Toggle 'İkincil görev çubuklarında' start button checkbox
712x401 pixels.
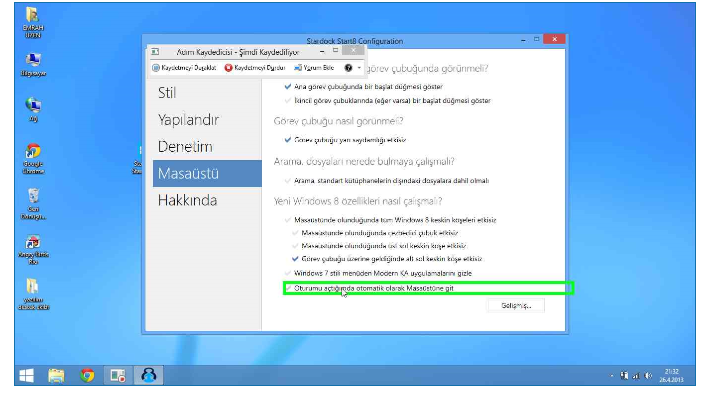(x=287, y=100)
